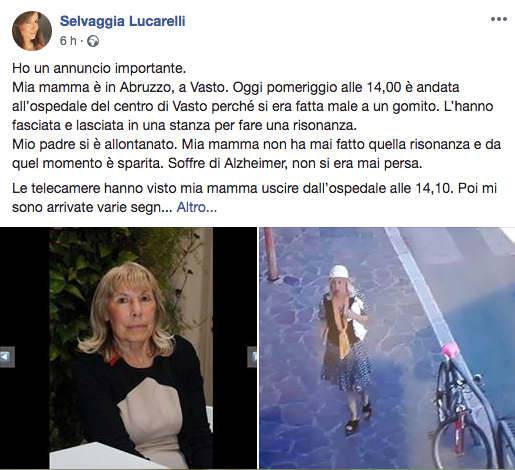Expand the post via "Altro..." link

[x=197, y=207]
